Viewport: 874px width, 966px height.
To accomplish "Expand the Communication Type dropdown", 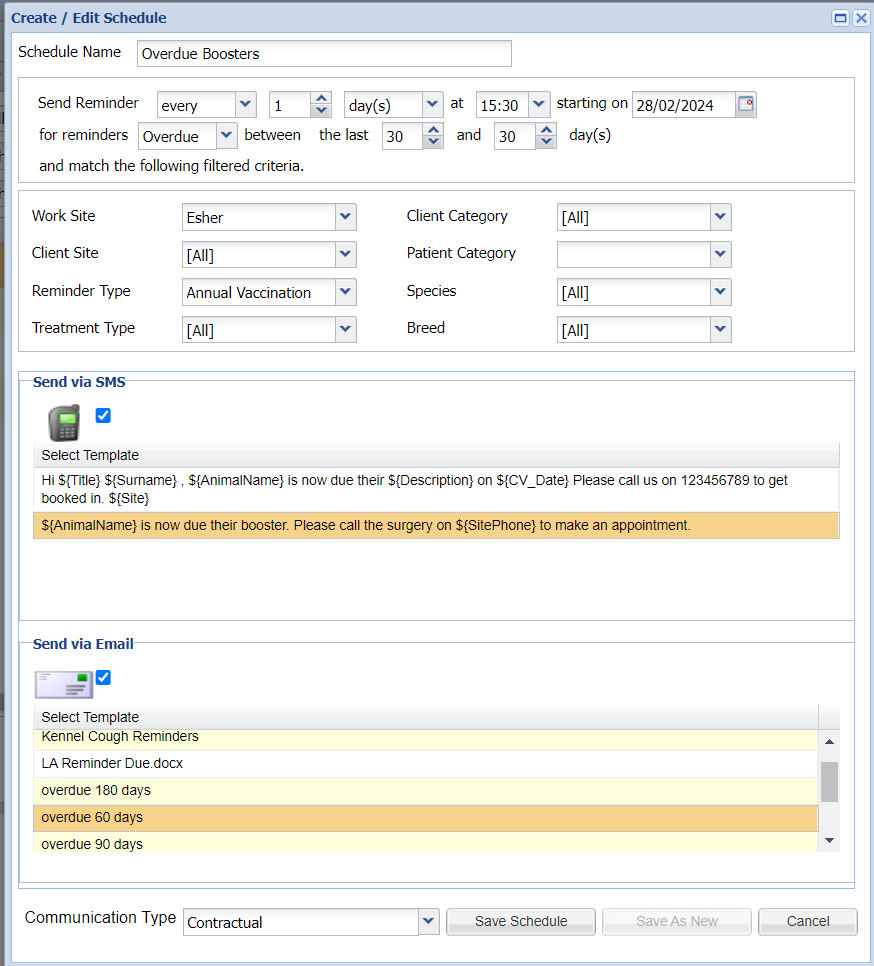I will (428, 921).
